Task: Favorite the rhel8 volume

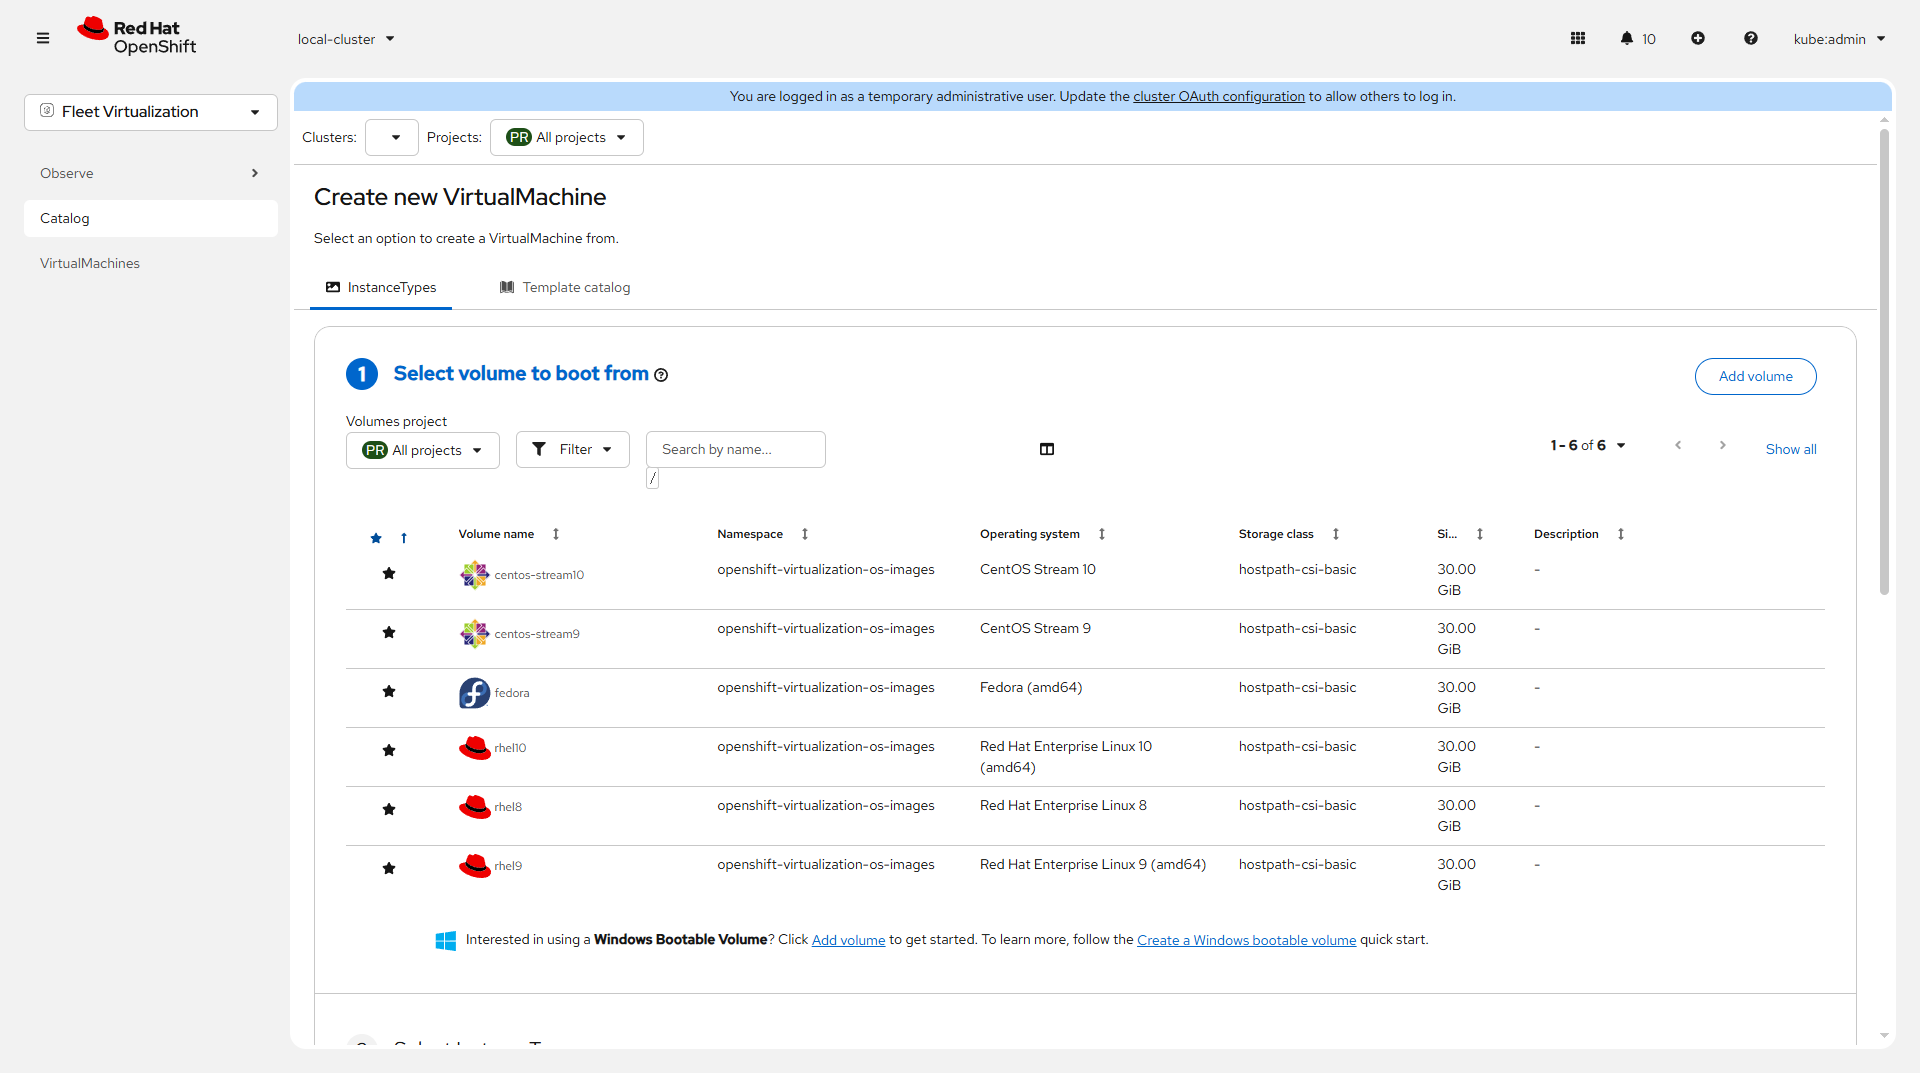Action: pyautogui.click(x=389, y=810)
